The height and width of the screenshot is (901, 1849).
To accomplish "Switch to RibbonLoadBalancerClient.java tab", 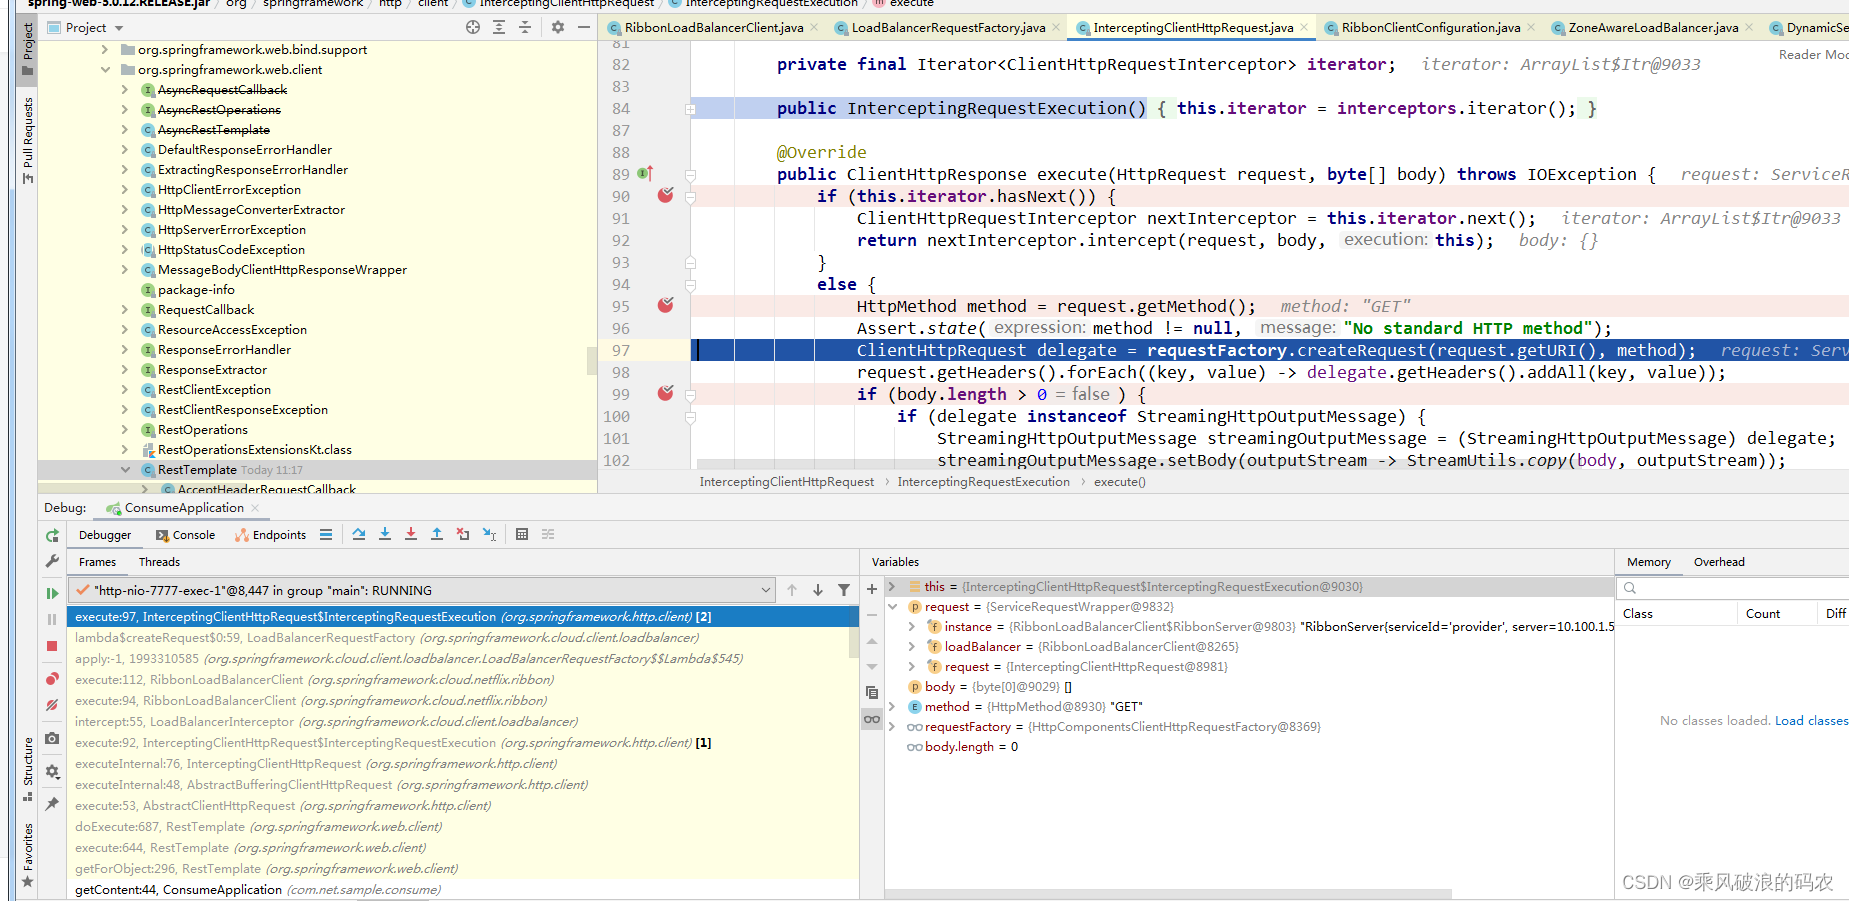I will [x=713, y=28].
